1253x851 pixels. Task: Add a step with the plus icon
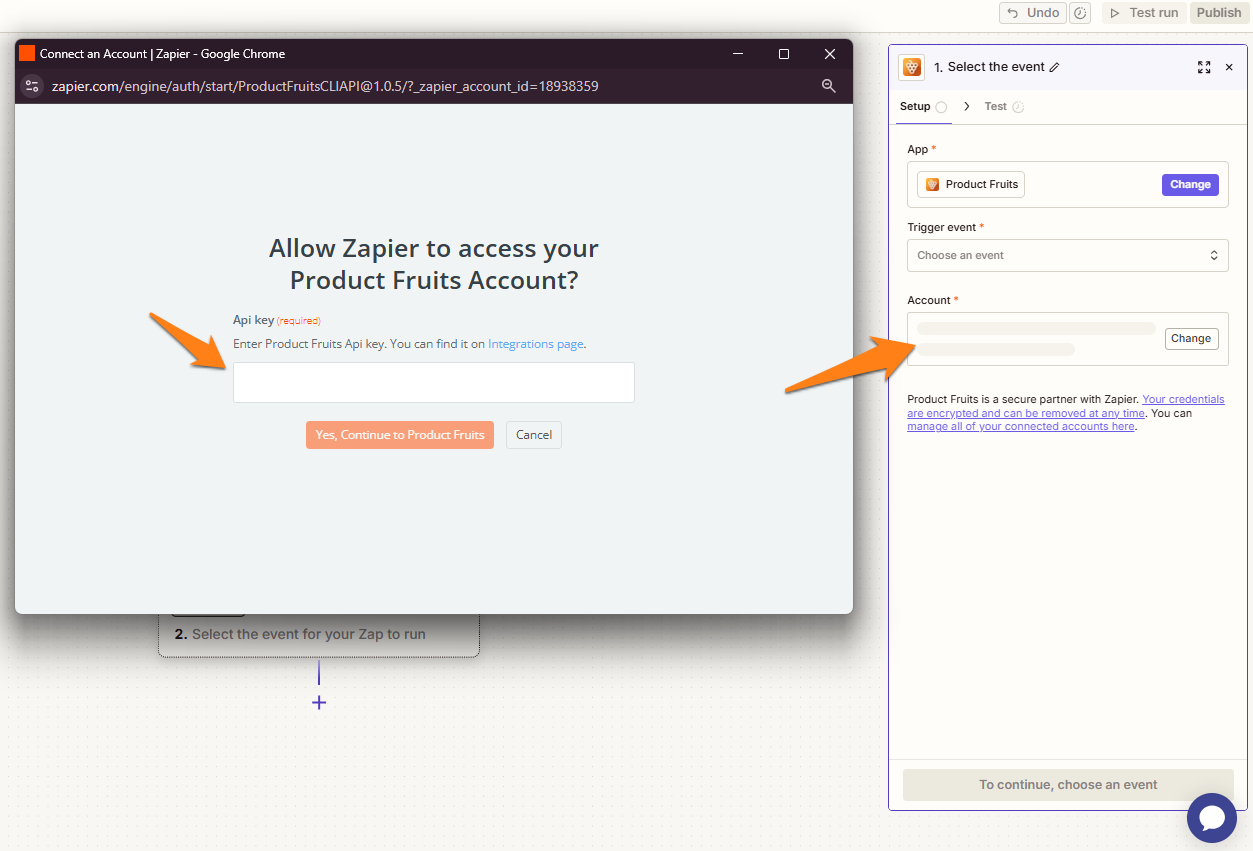click(x=319, y=703)
